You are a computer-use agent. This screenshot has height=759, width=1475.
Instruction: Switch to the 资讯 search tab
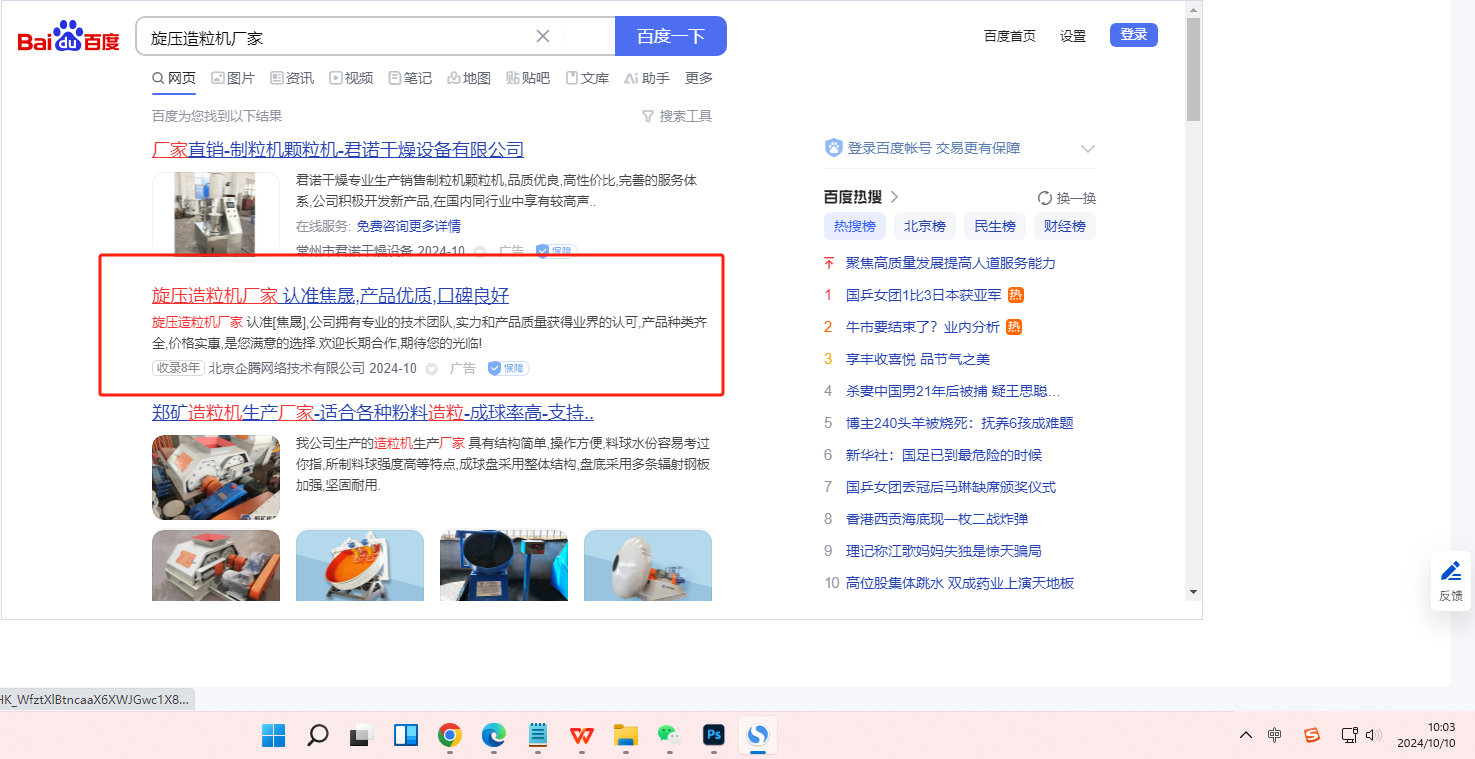click(x=292, y=78)
